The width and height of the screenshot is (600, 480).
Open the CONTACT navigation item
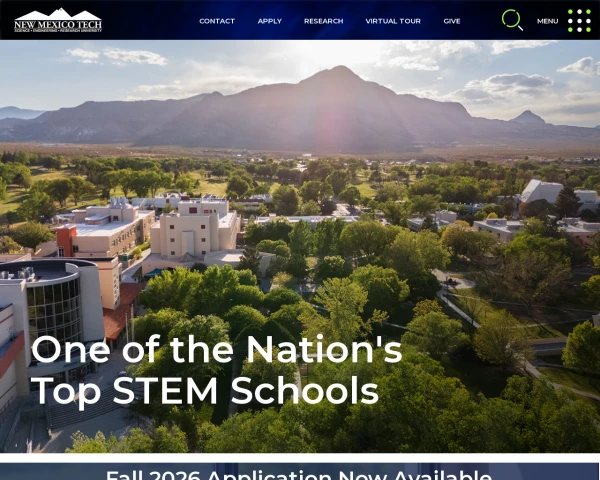(217, 21)
